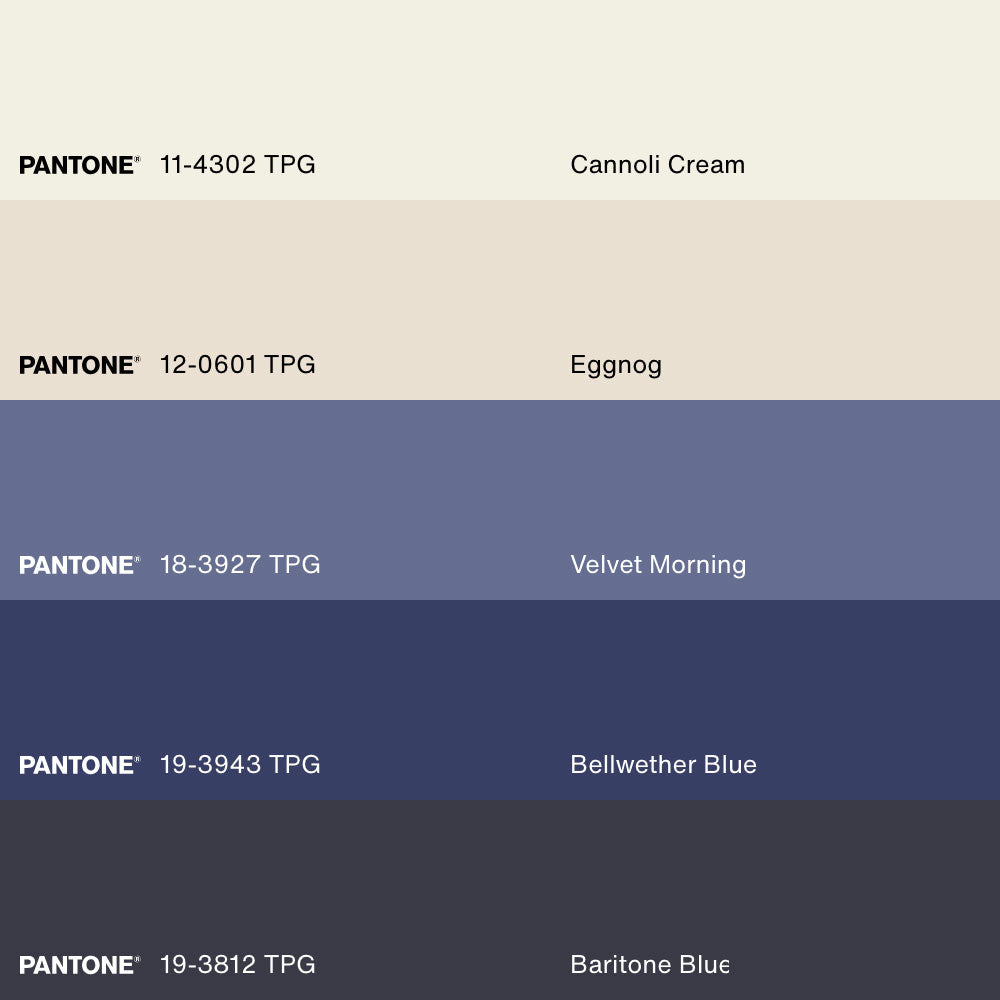
Task: Click the Pantone logo on Cannoli Cream row
Action: [x=79, y=165]
